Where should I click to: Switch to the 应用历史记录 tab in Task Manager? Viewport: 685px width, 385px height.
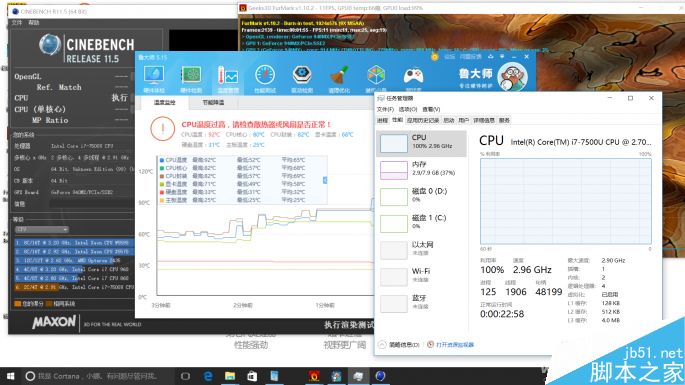coord(422,120)
